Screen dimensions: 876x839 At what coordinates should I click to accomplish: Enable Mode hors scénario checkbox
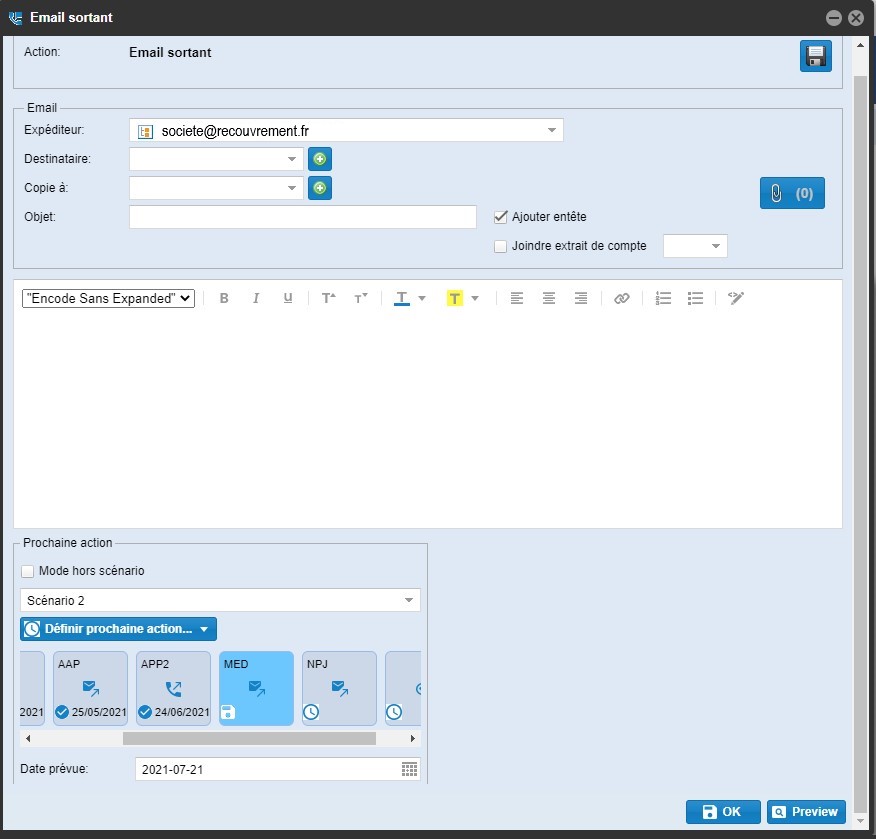28,571
